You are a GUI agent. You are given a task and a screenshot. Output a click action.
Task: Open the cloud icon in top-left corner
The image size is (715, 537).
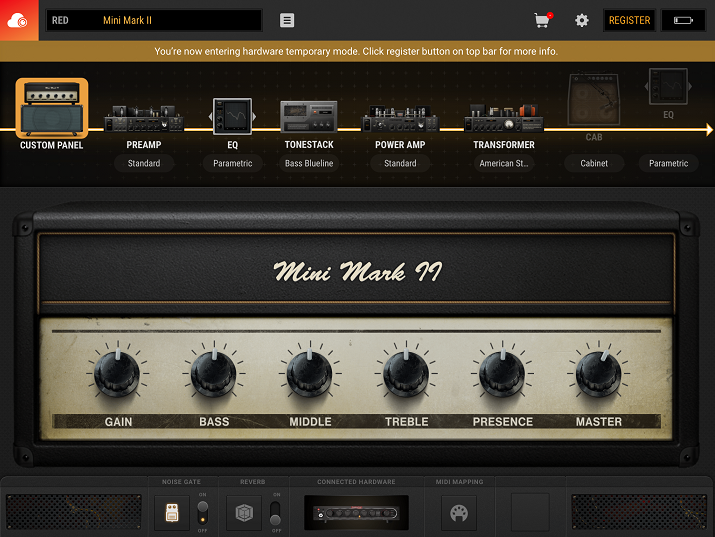point(19,20)
